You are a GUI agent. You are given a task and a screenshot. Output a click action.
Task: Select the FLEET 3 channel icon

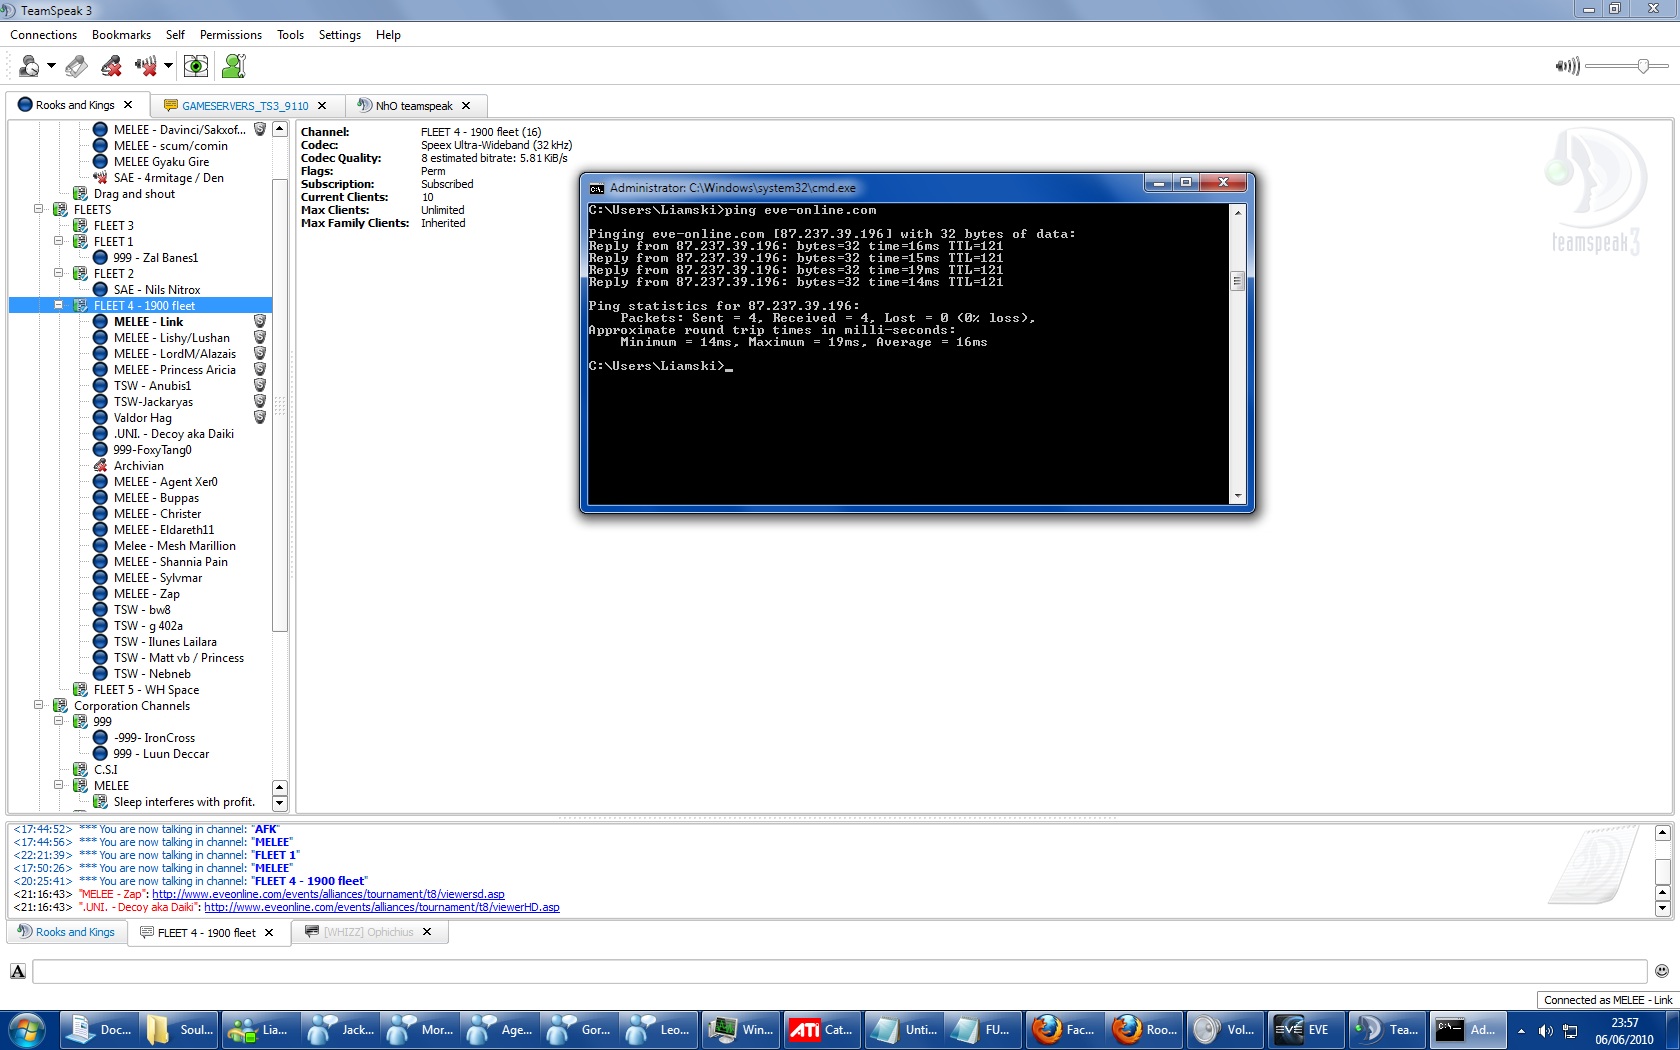(x=80, y=226)
